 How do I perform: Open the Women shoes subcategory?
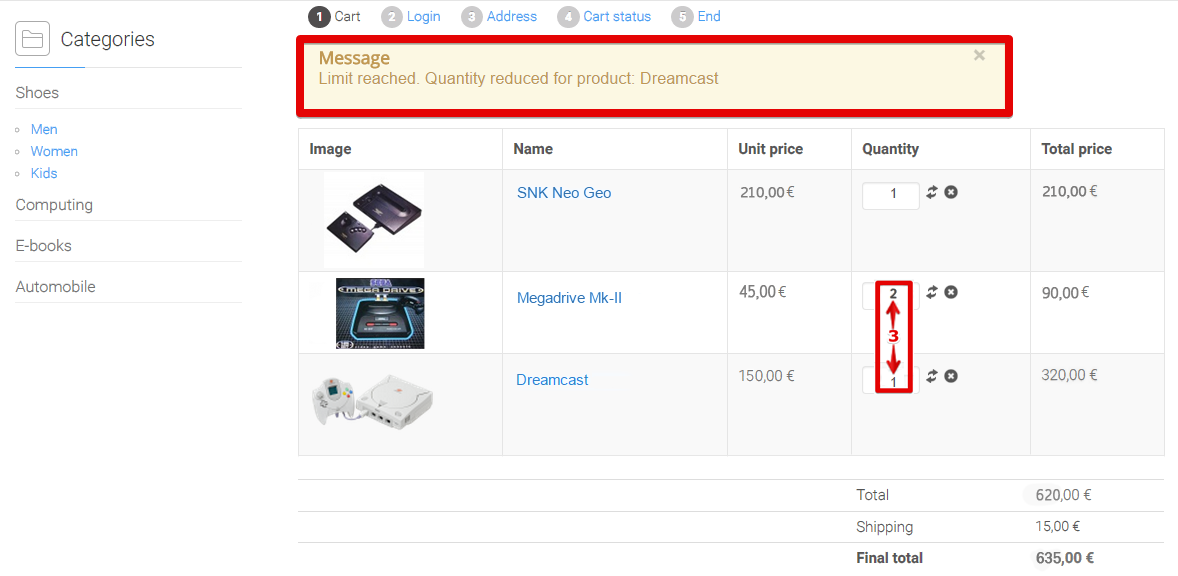coord(54,151)
